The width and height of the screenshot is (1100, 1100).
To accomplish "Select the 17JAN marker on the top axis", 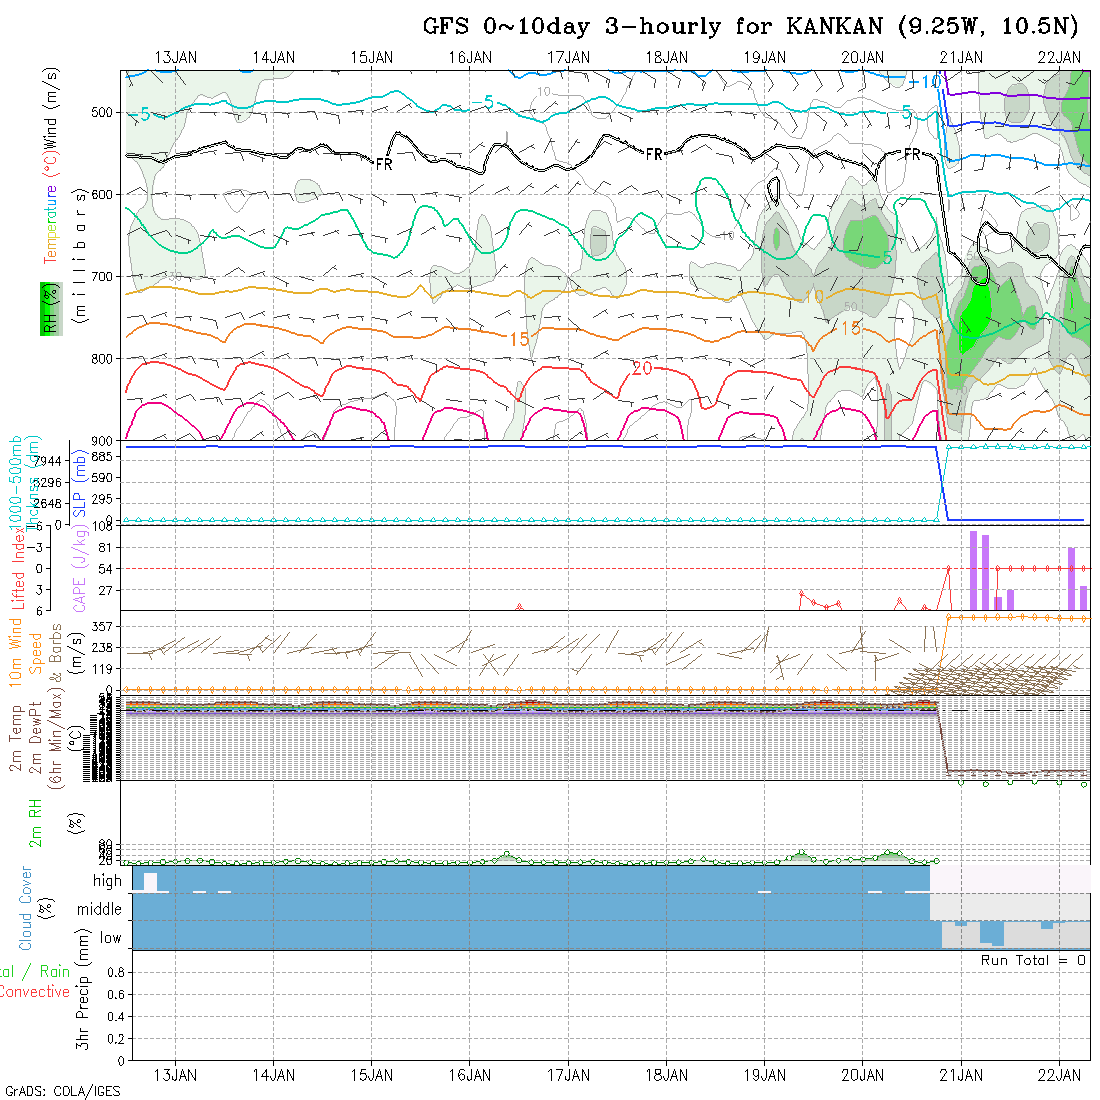I will [568, 58].
